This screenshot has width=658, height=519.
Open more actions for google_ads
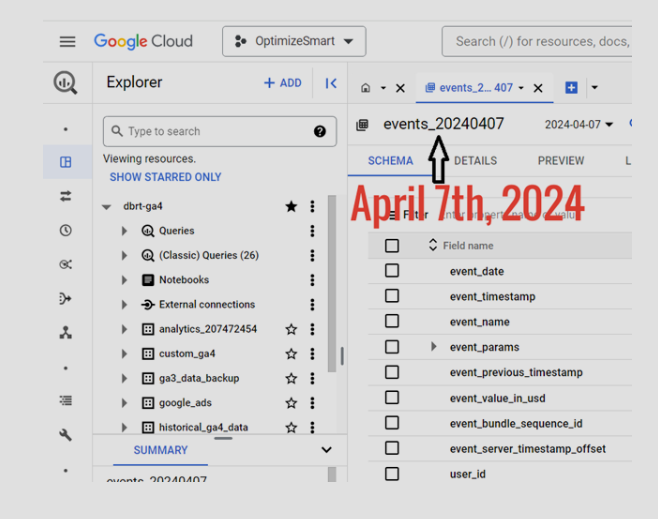[x=312, y=403]
